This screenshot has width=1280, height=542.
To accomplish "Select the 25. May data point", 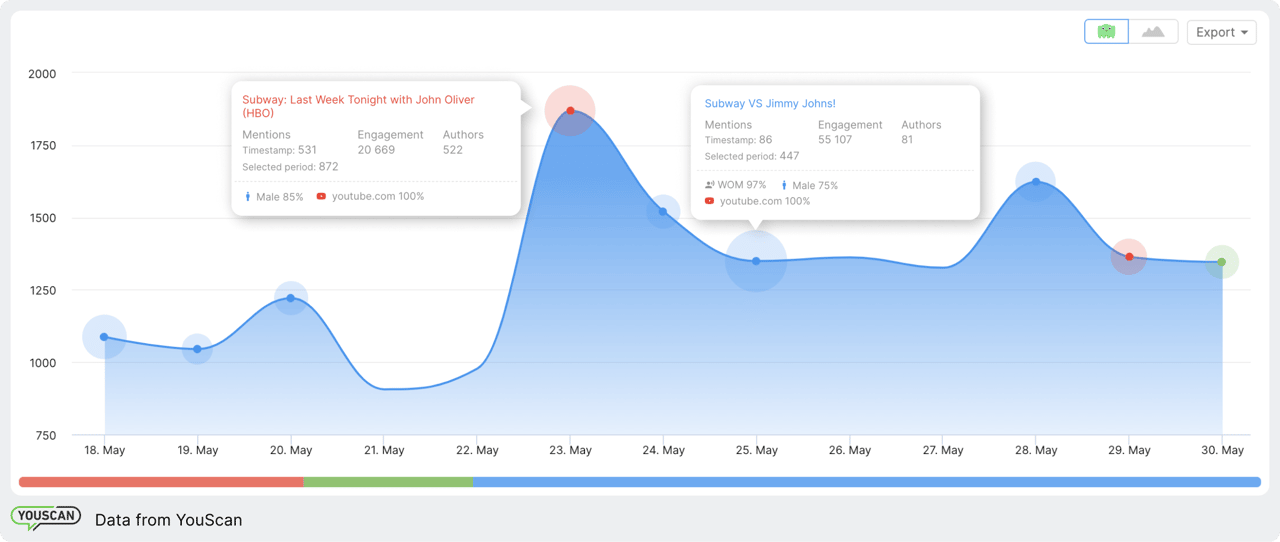I will point(756,261).
